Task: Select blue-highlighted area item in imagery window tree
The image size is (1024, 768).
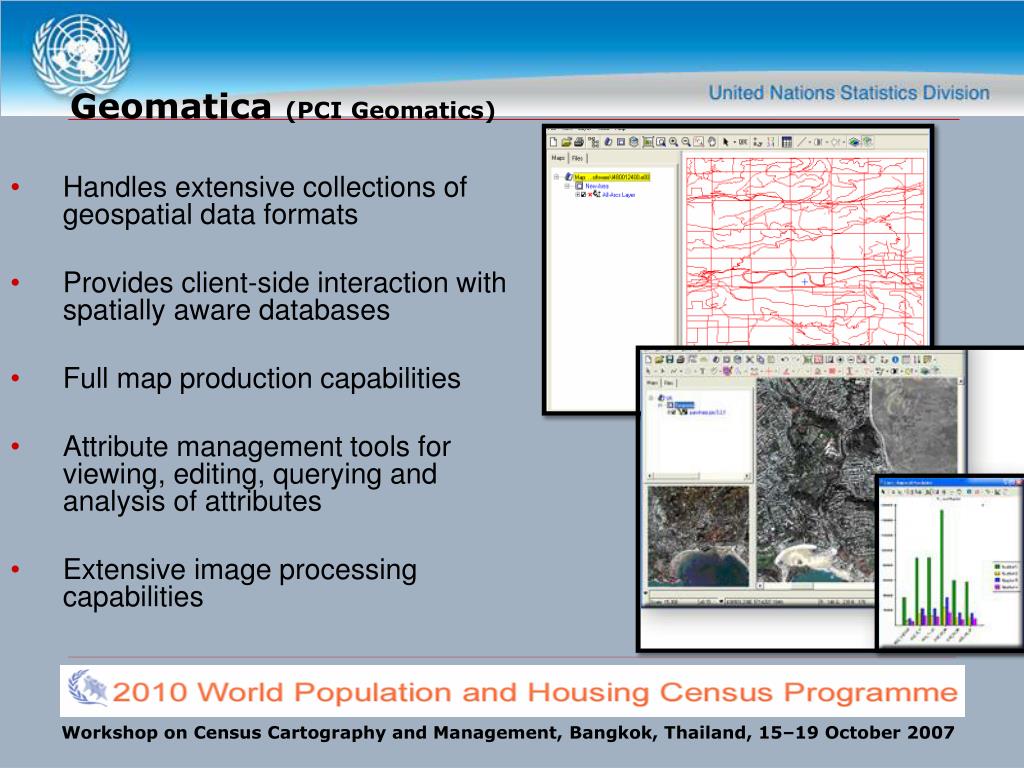Action: [684, 405]
